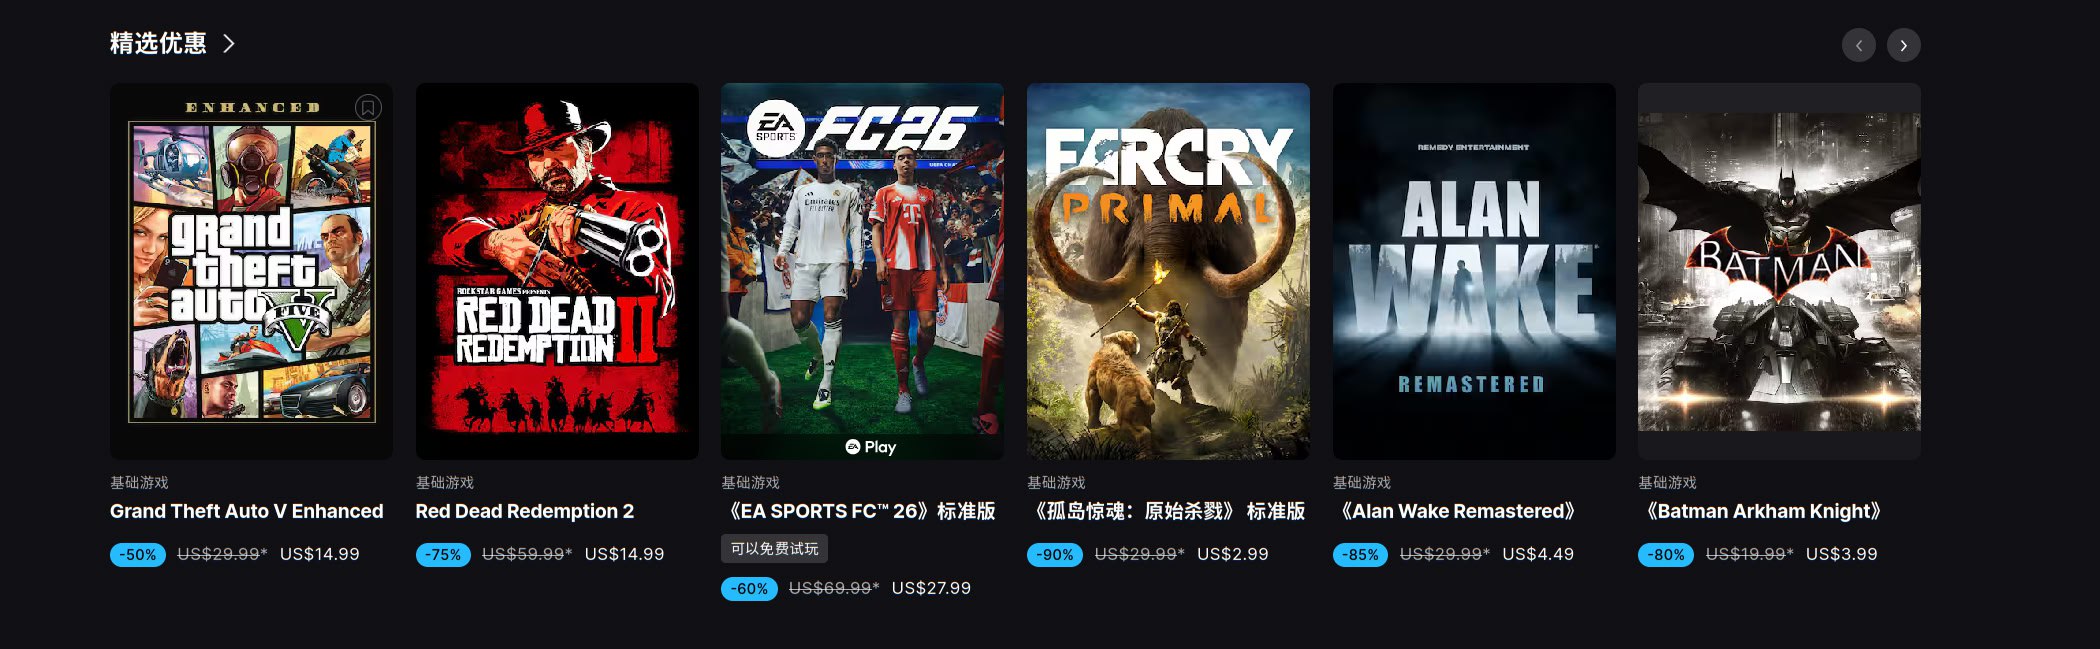The width and height of the screenshot is (2100, 649).
Task: Open Red Dead Redemption 2 cover art
Action: 557,271
